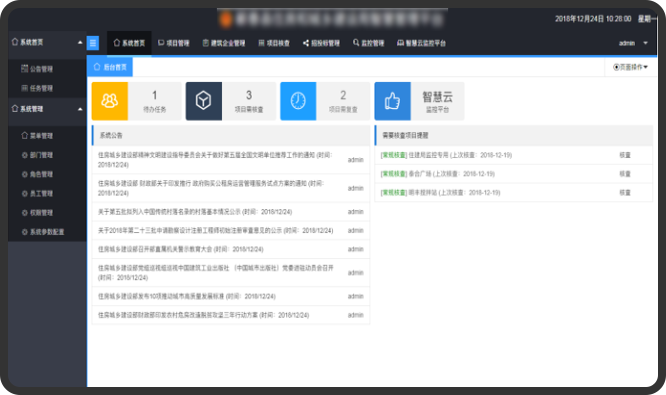The image size is (666, 395).
Task: Select the 项目管理 top menu item
Action: (x=173, y=43)
